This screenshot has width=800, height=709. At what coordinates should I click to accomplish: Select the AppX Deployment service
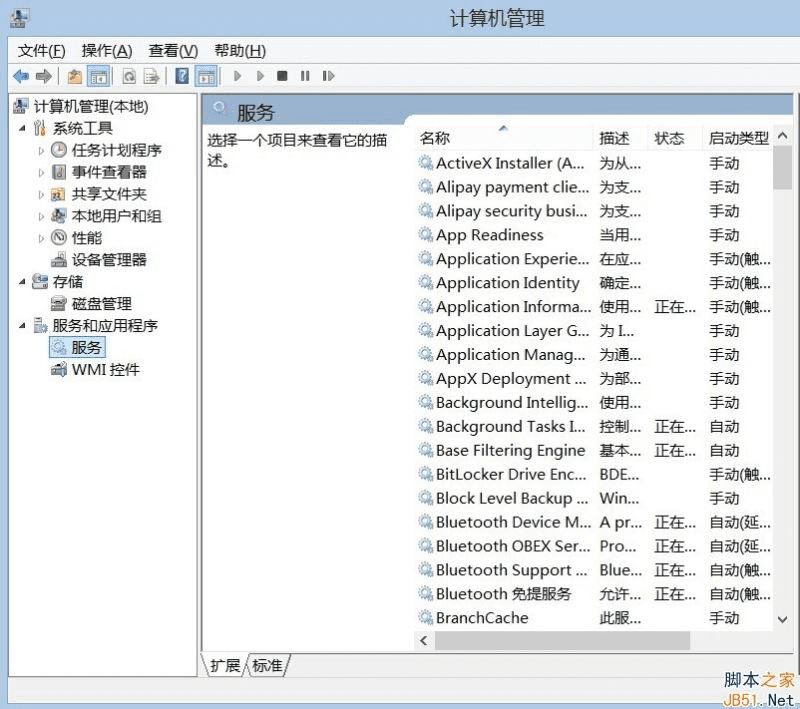(x=594, y=379)
